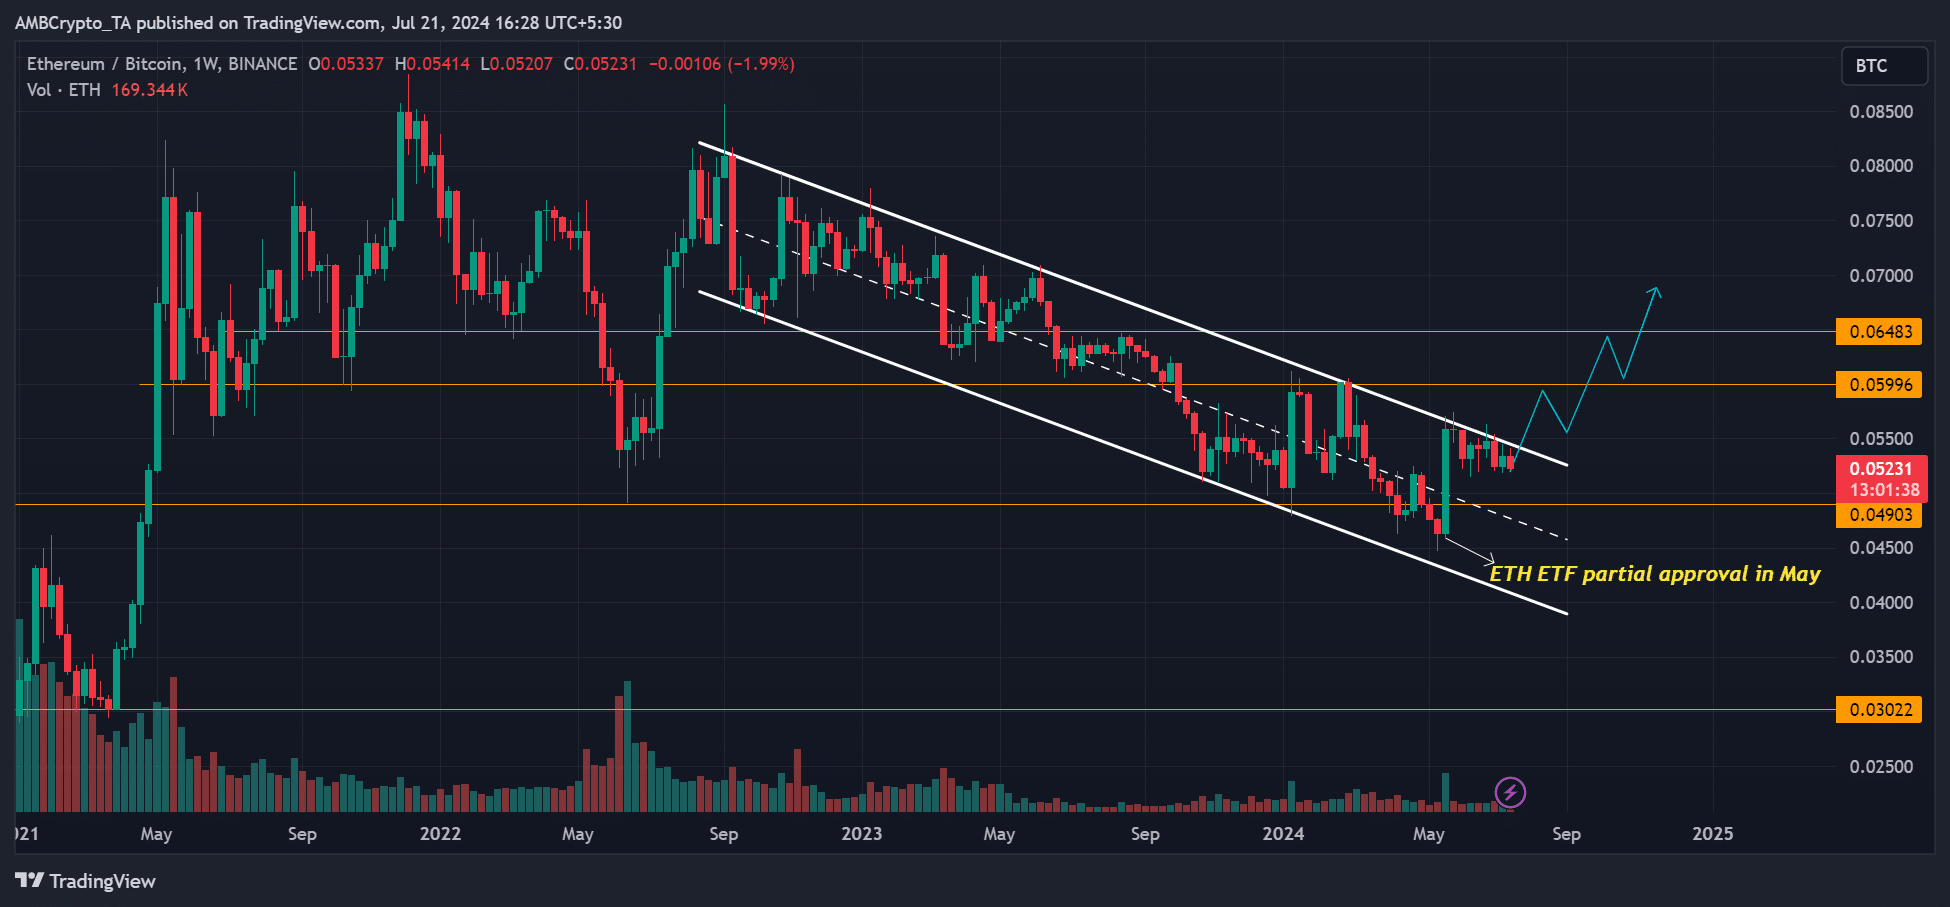Click the high price value H0.05414
The width and height of the screenshot is (1950, 907).
(x=432, y=64)
